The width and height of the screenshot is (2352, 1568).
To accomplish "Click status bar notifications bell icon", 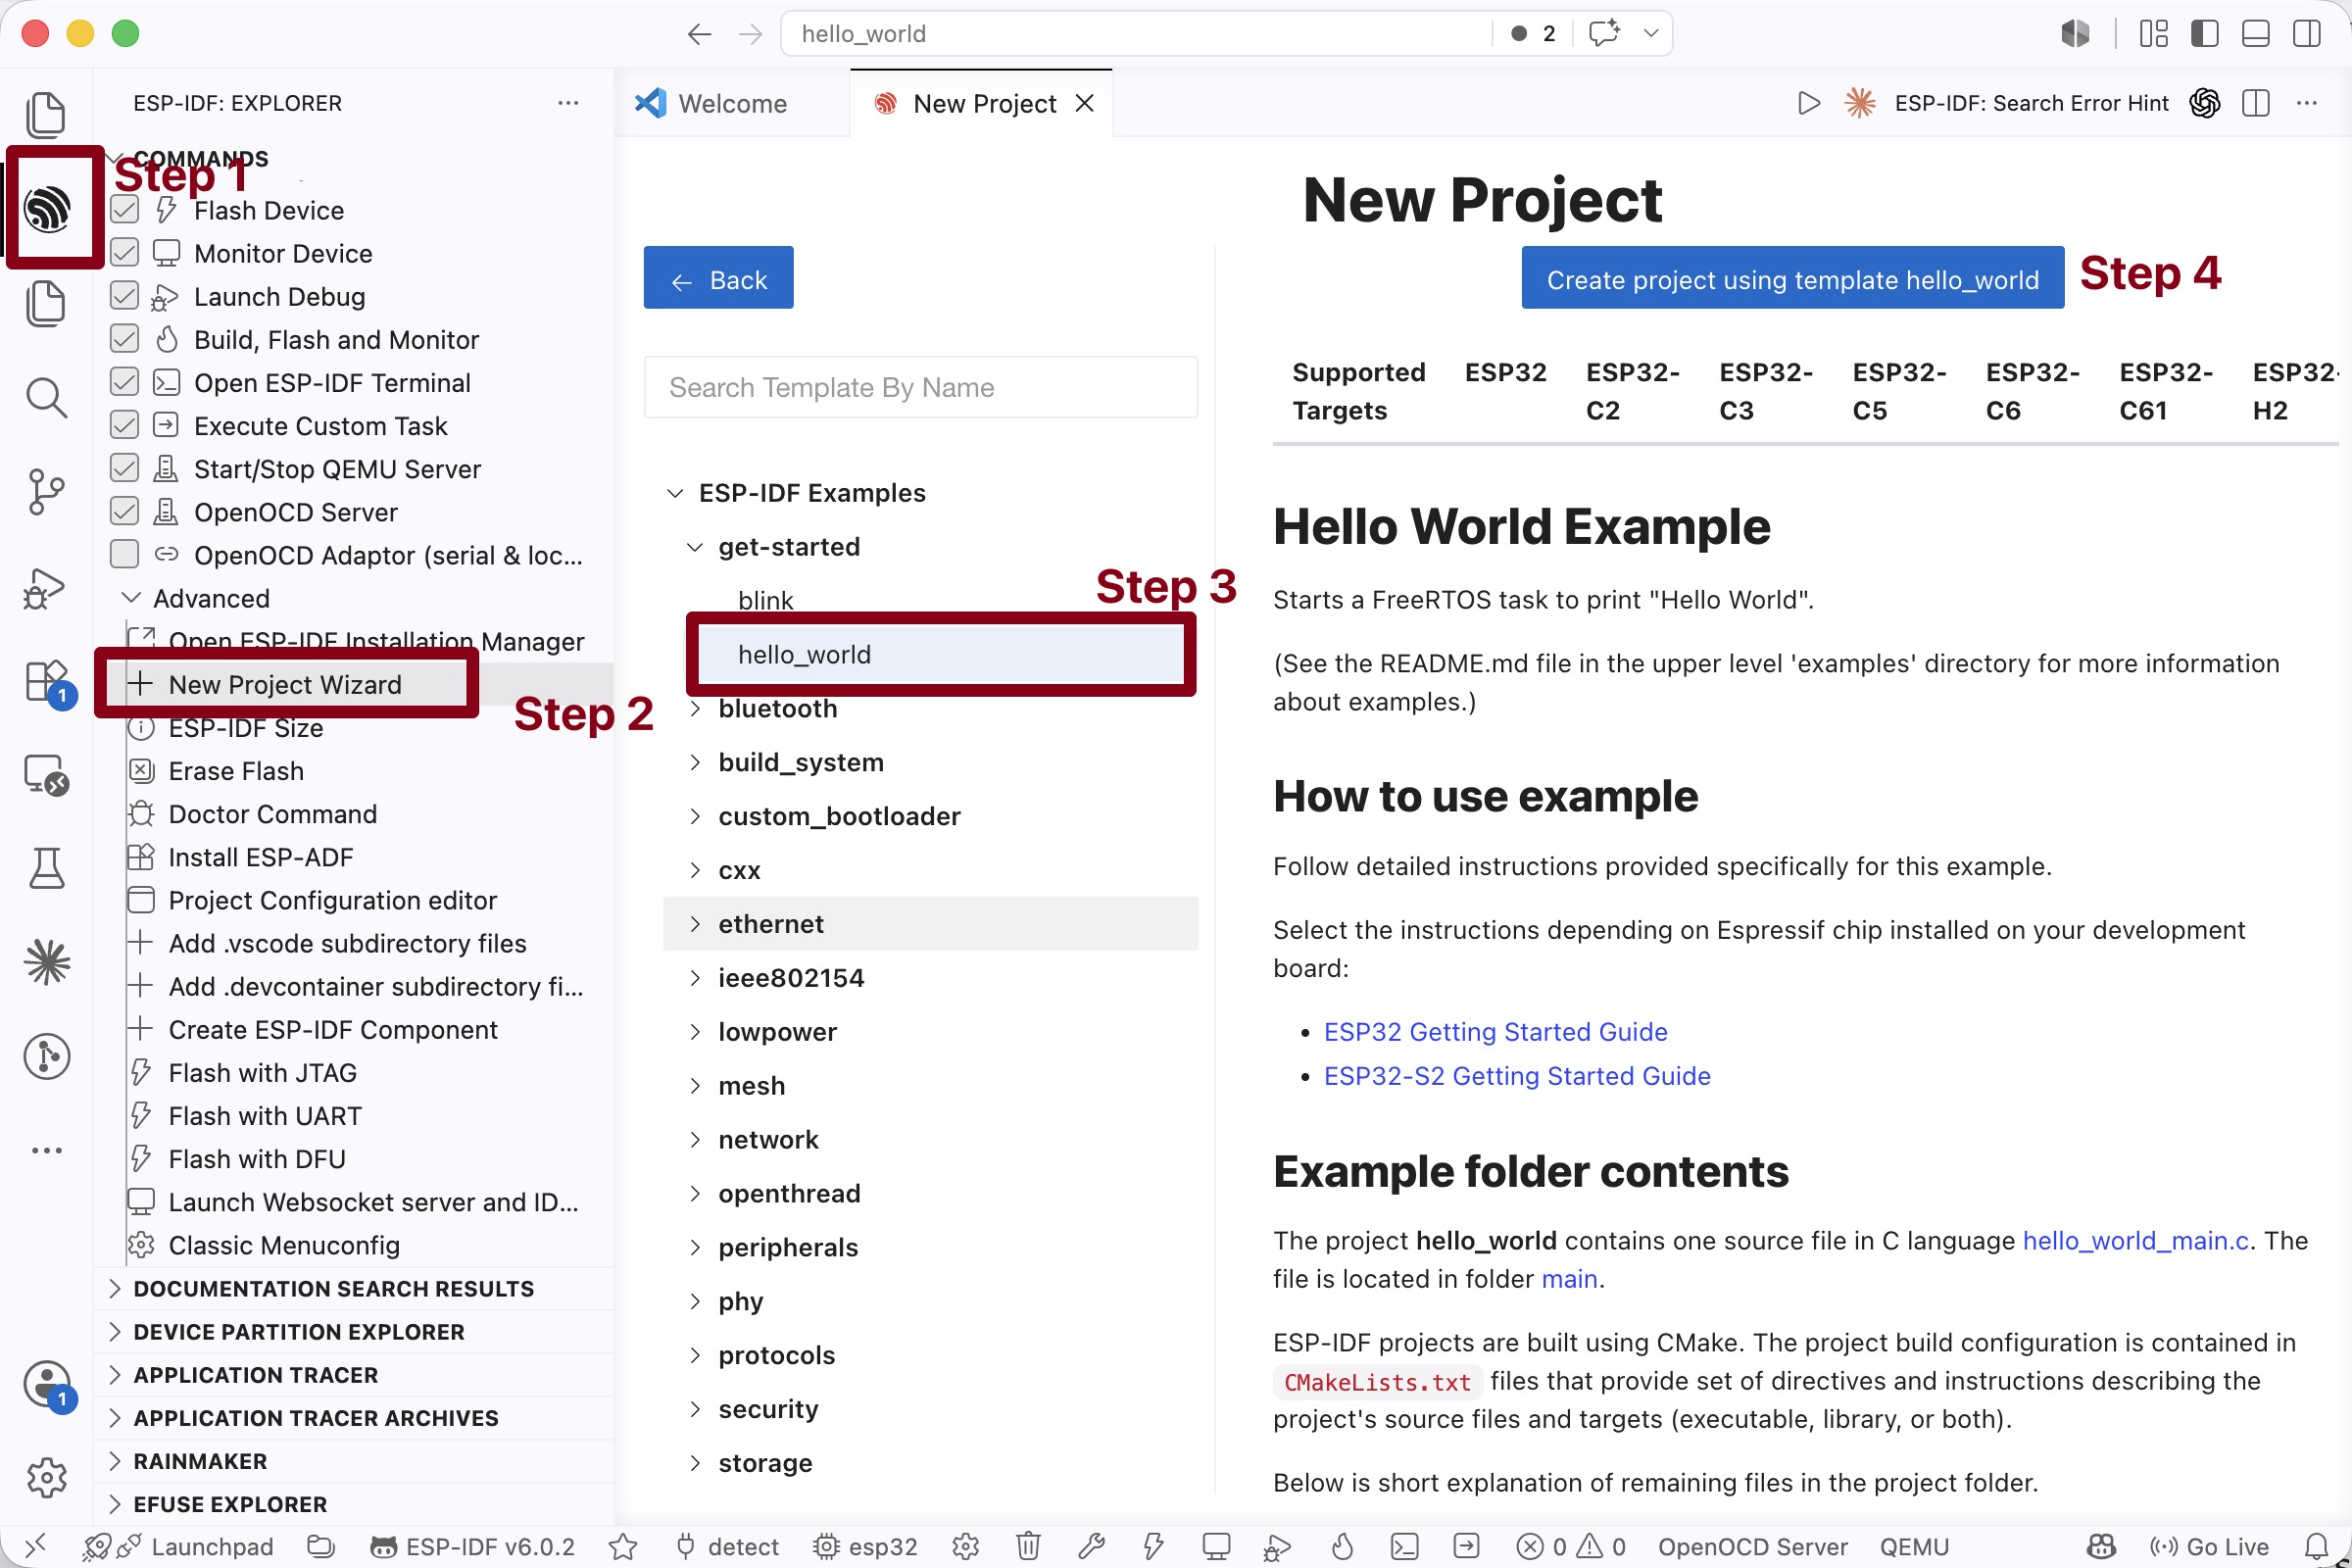I will pos(2317,1546).
